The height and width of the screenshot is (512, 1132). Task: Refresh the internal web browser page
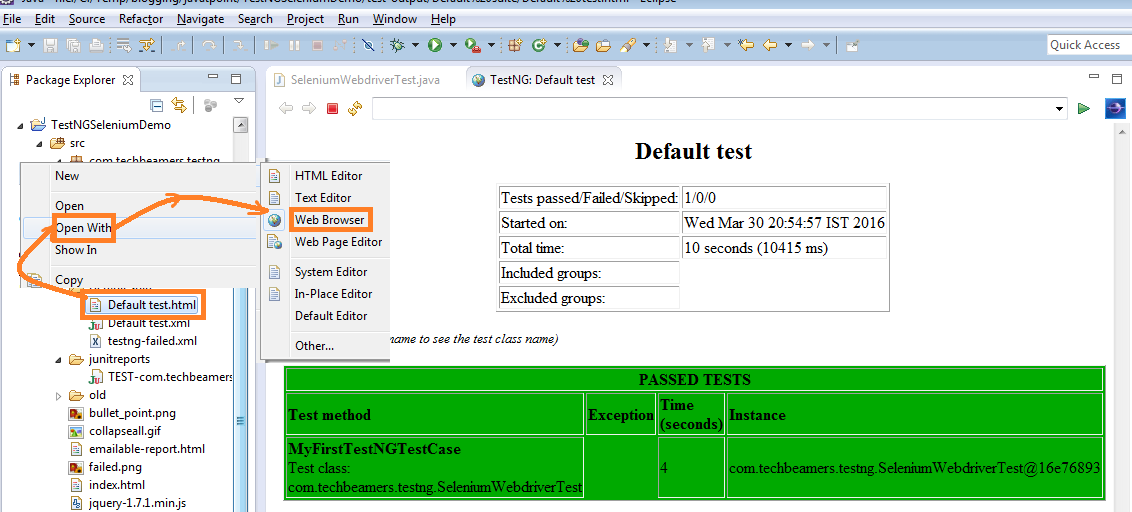coord(354,108)
